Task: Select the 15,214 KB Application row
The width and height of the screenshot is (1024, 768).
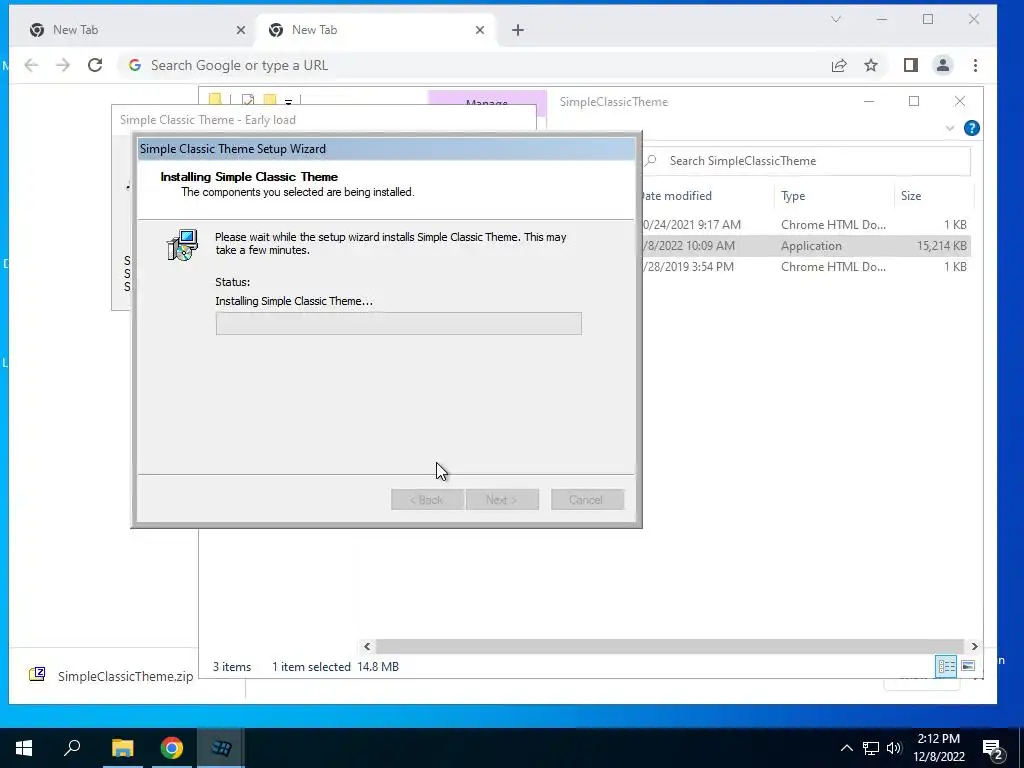Action: point(805,246)
